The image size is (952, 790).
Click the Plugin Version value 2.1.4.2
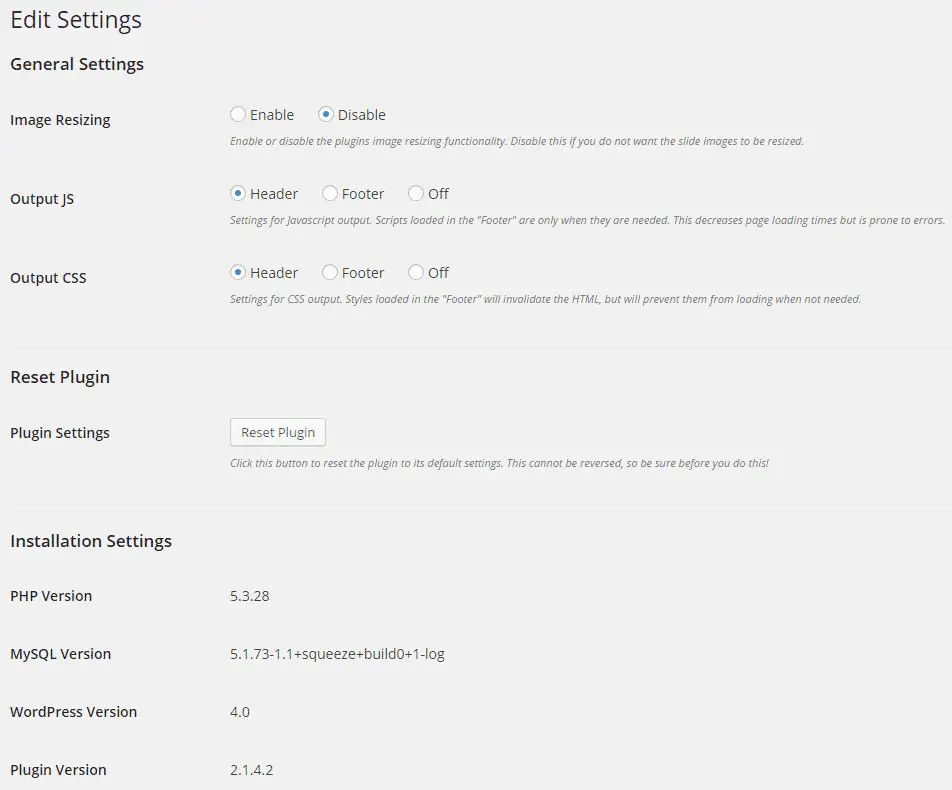[x=251, y=770]
